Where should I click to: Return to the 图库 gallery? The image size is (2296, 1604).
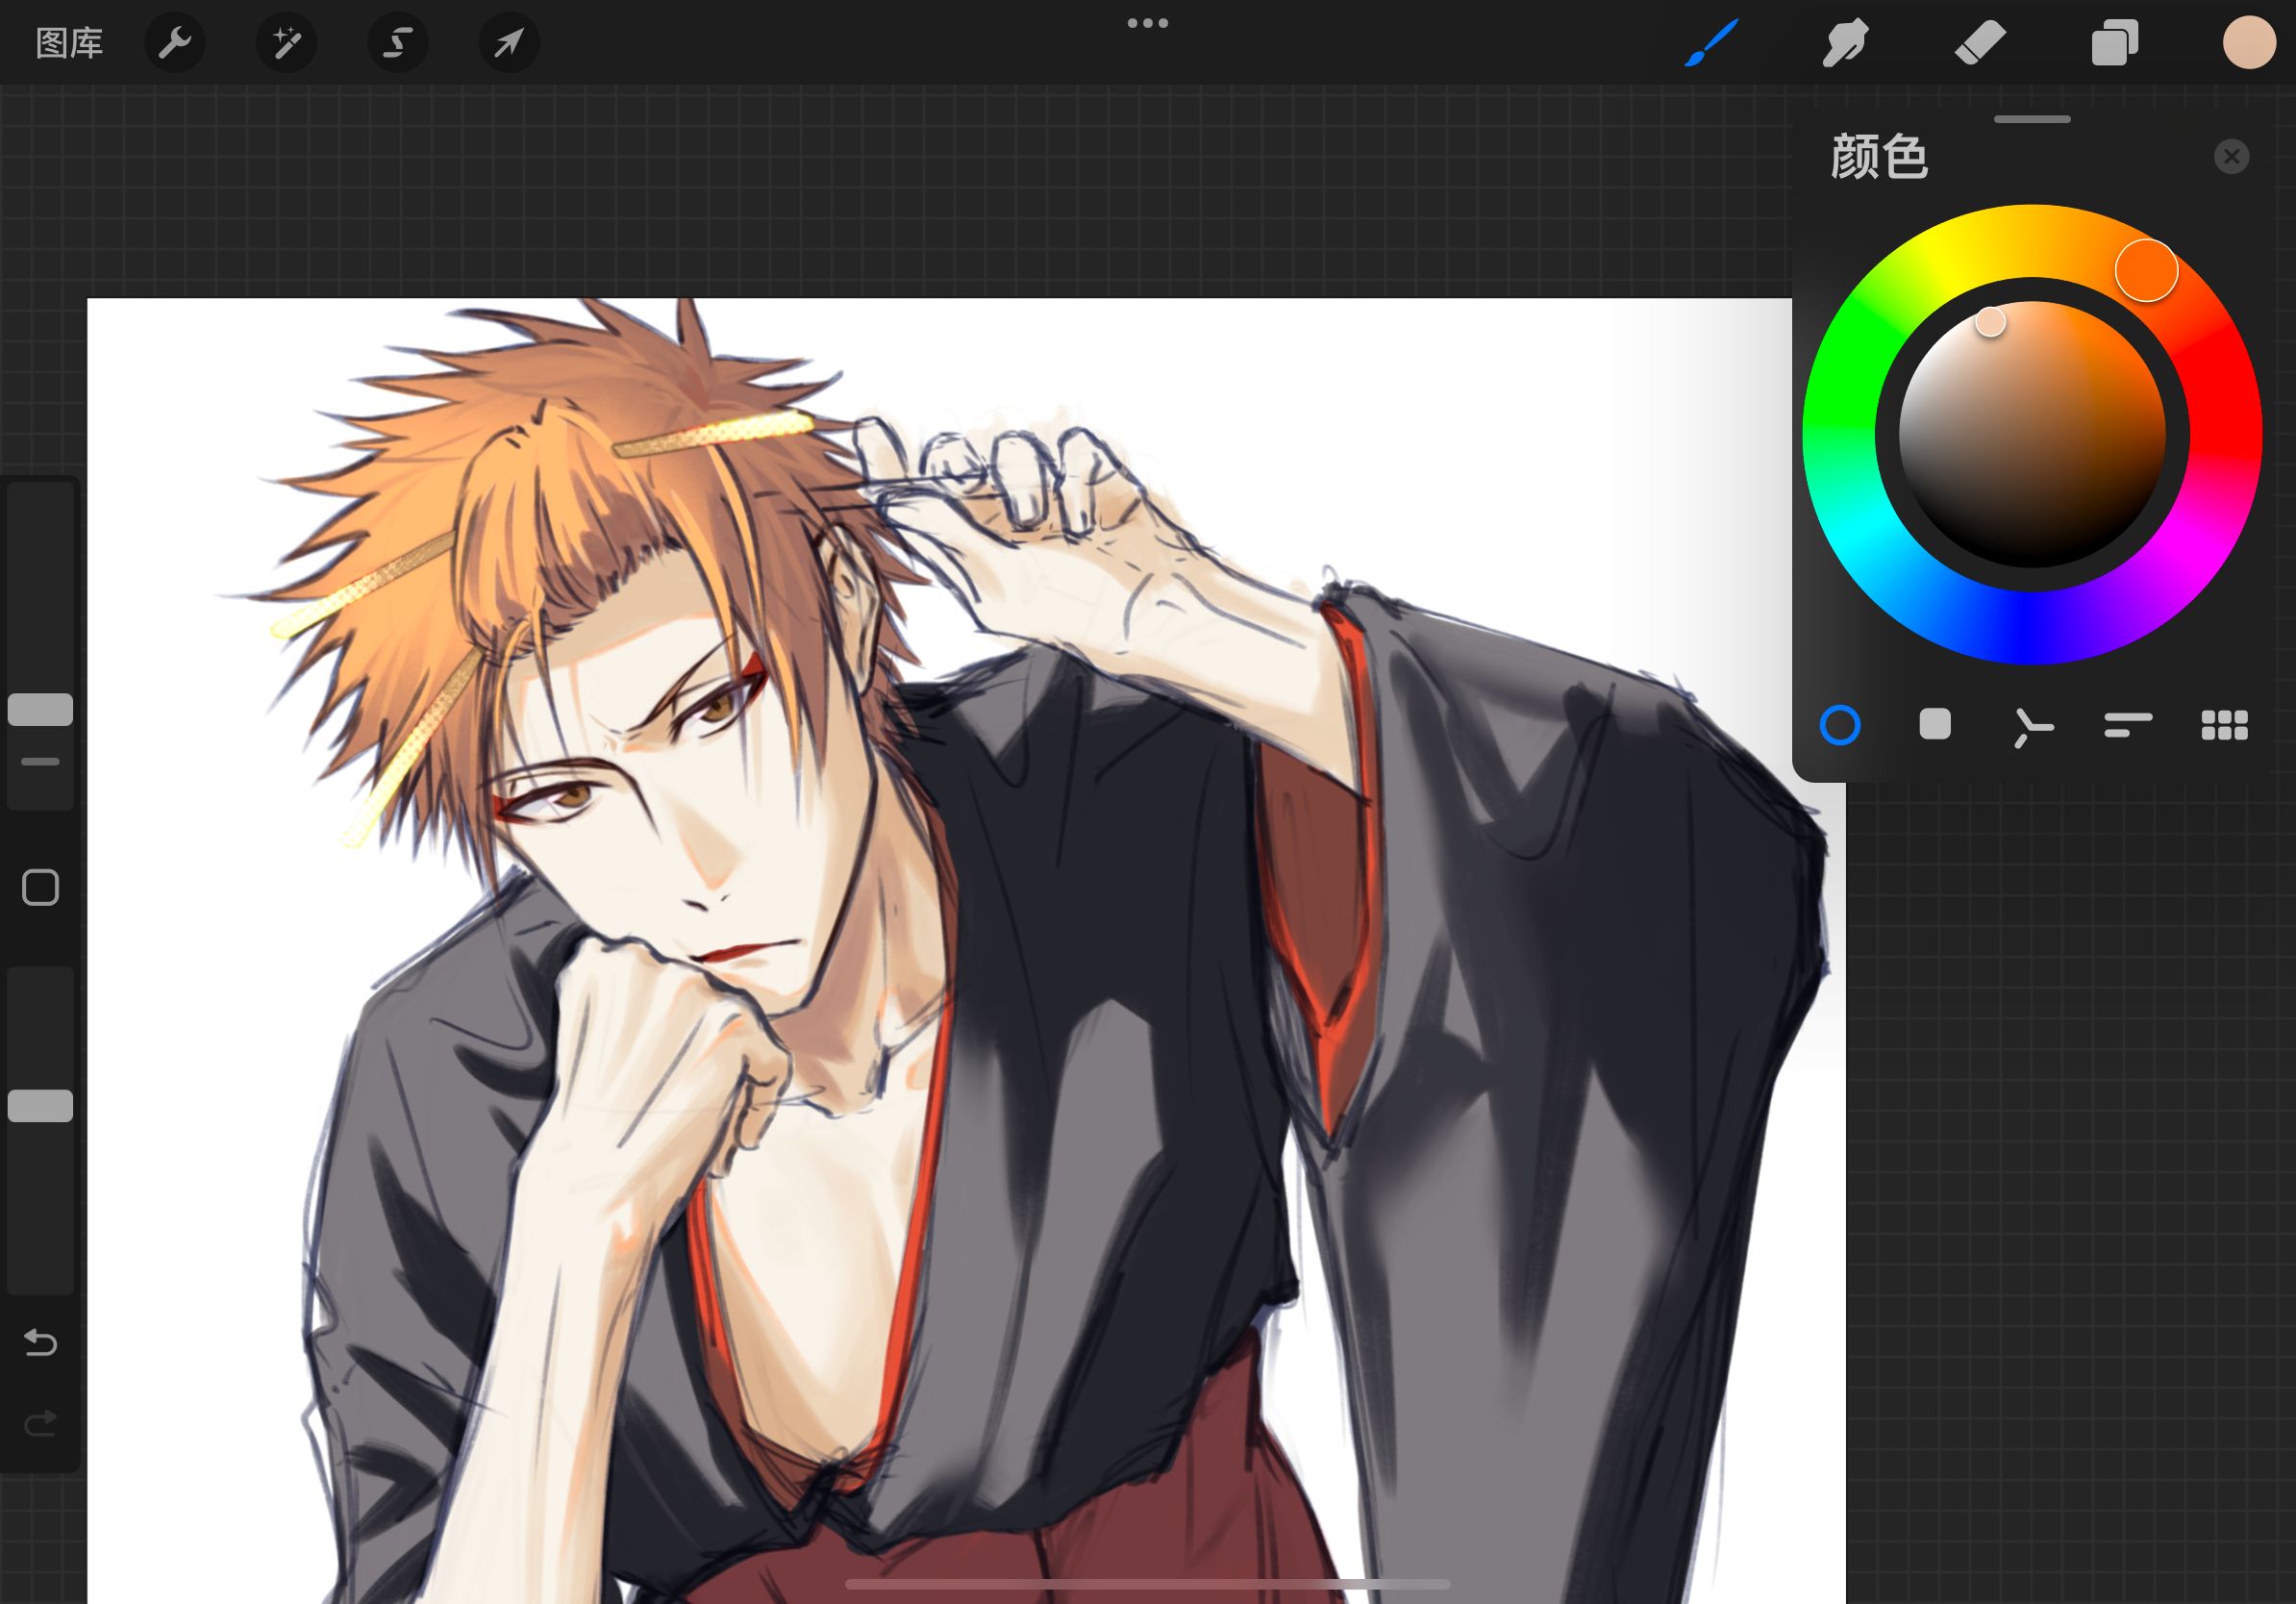(x=69, y=43)
